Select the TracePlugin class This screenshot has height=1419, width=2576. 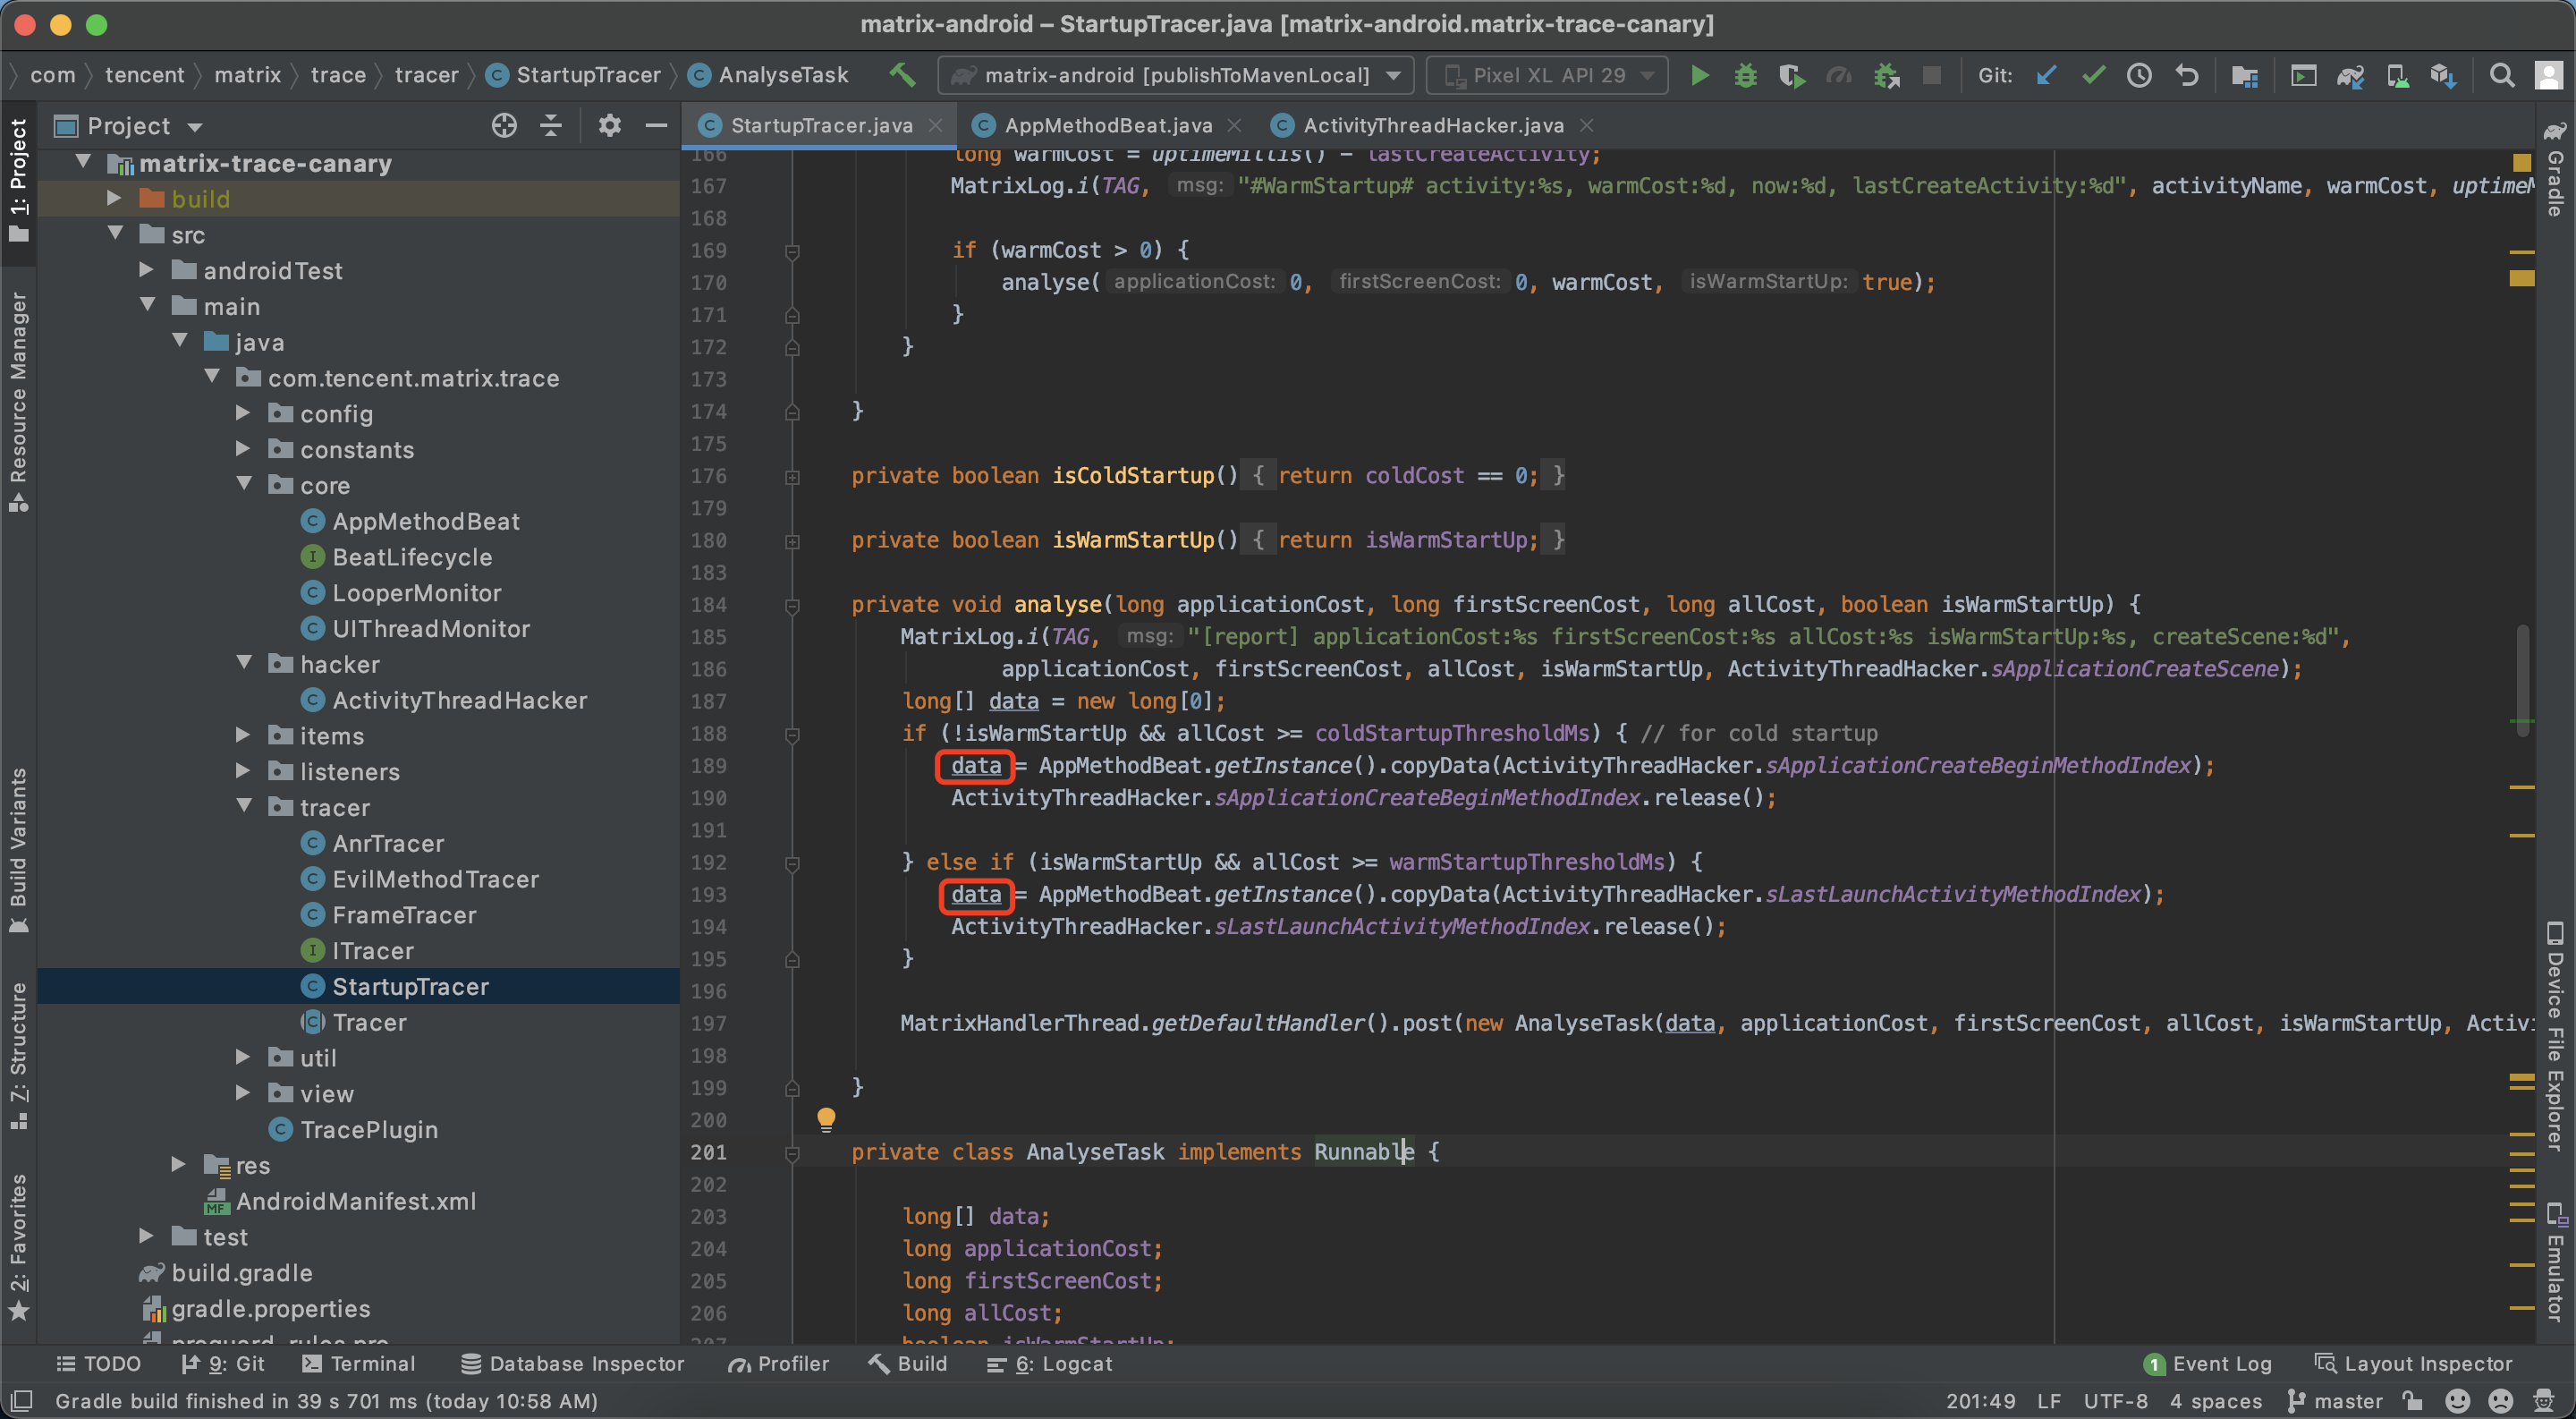[x=354, y=1129]
